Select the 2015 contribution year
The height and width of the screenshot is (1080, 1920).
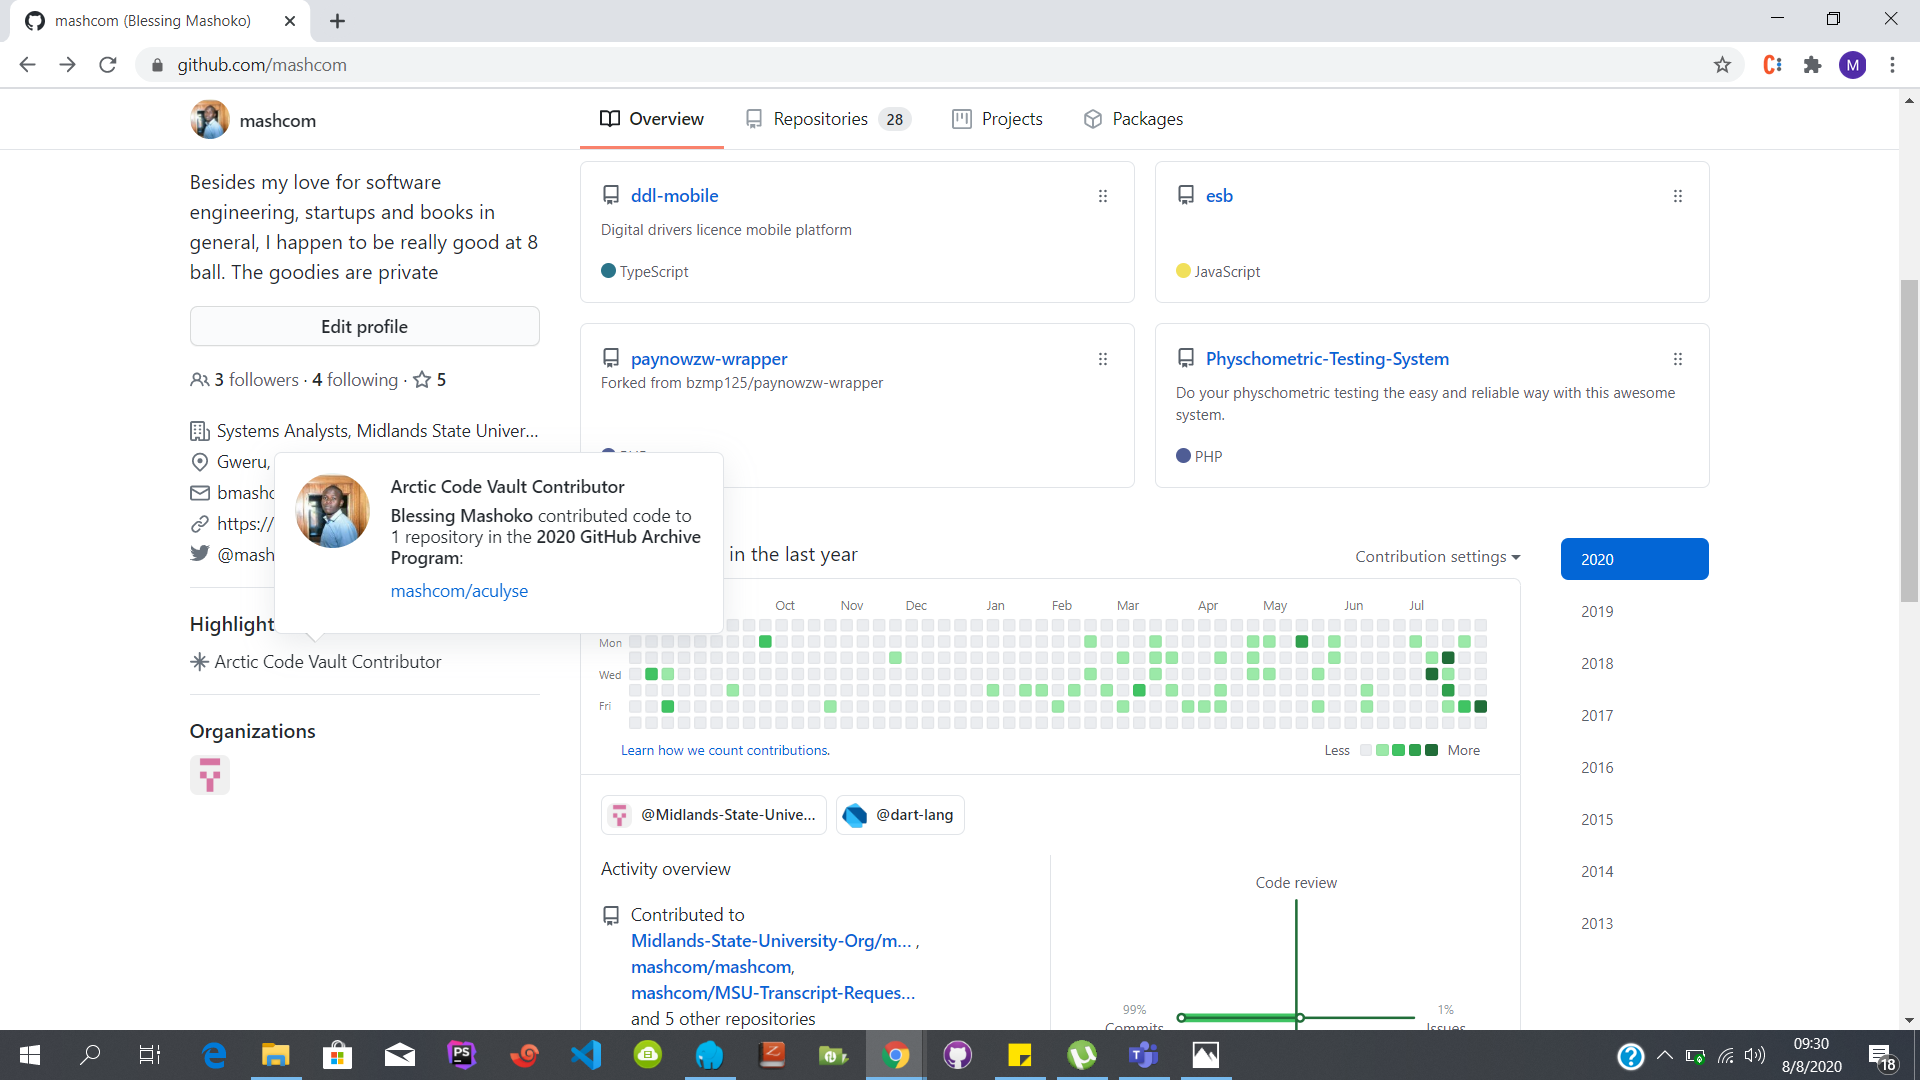(x=1597, y=820)
